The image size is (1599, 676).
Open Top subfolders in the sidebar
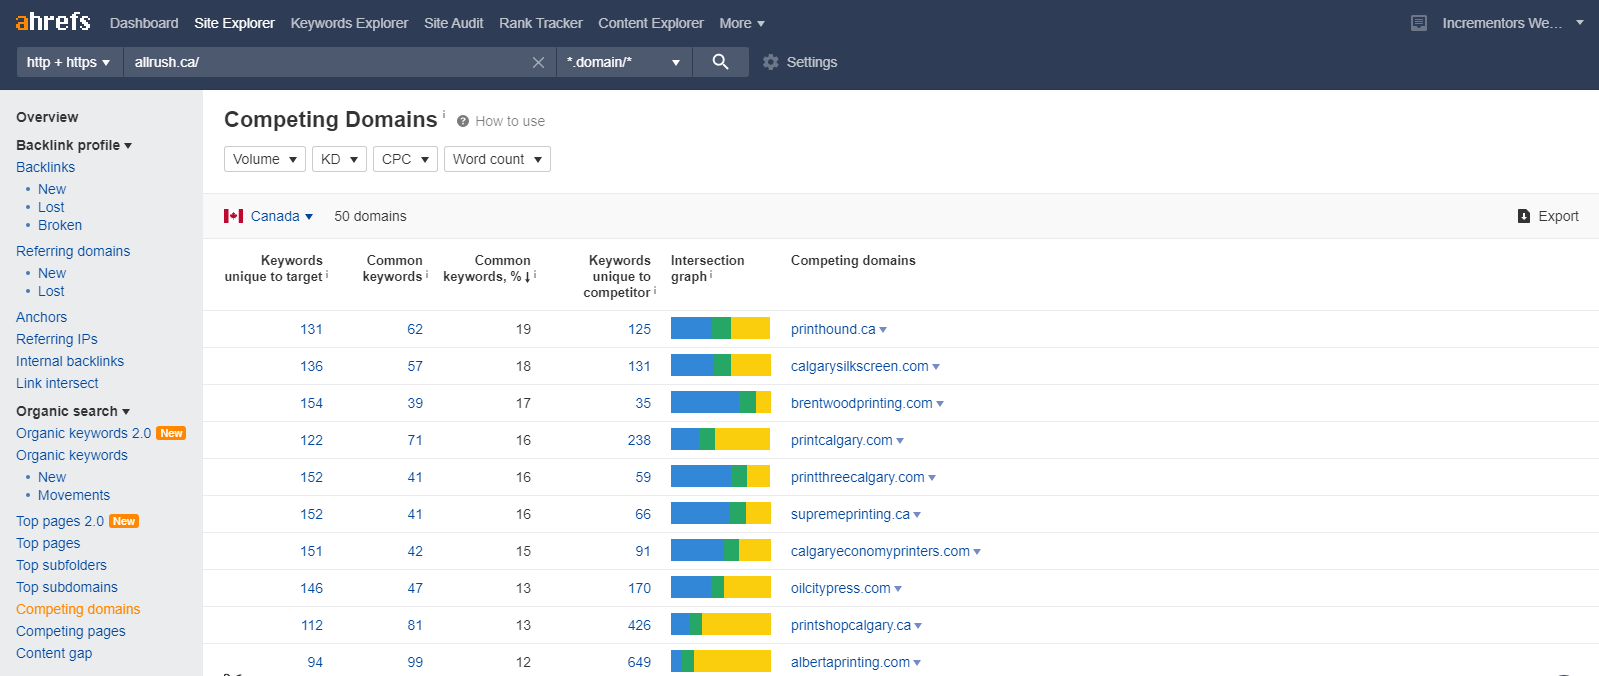pyautogui.click(x=61, y=565)
